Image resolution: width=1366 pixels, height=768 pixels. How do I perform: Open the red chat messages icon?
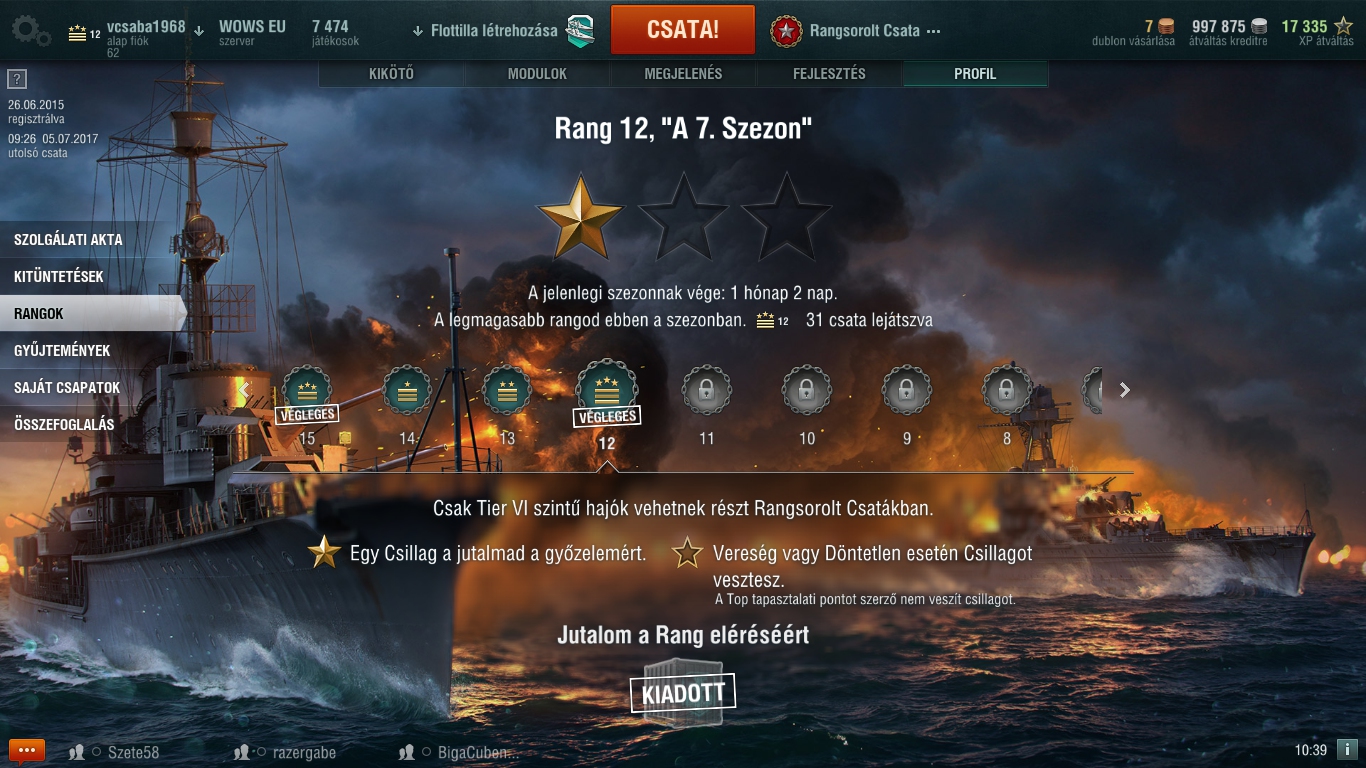tap(27, 751)
